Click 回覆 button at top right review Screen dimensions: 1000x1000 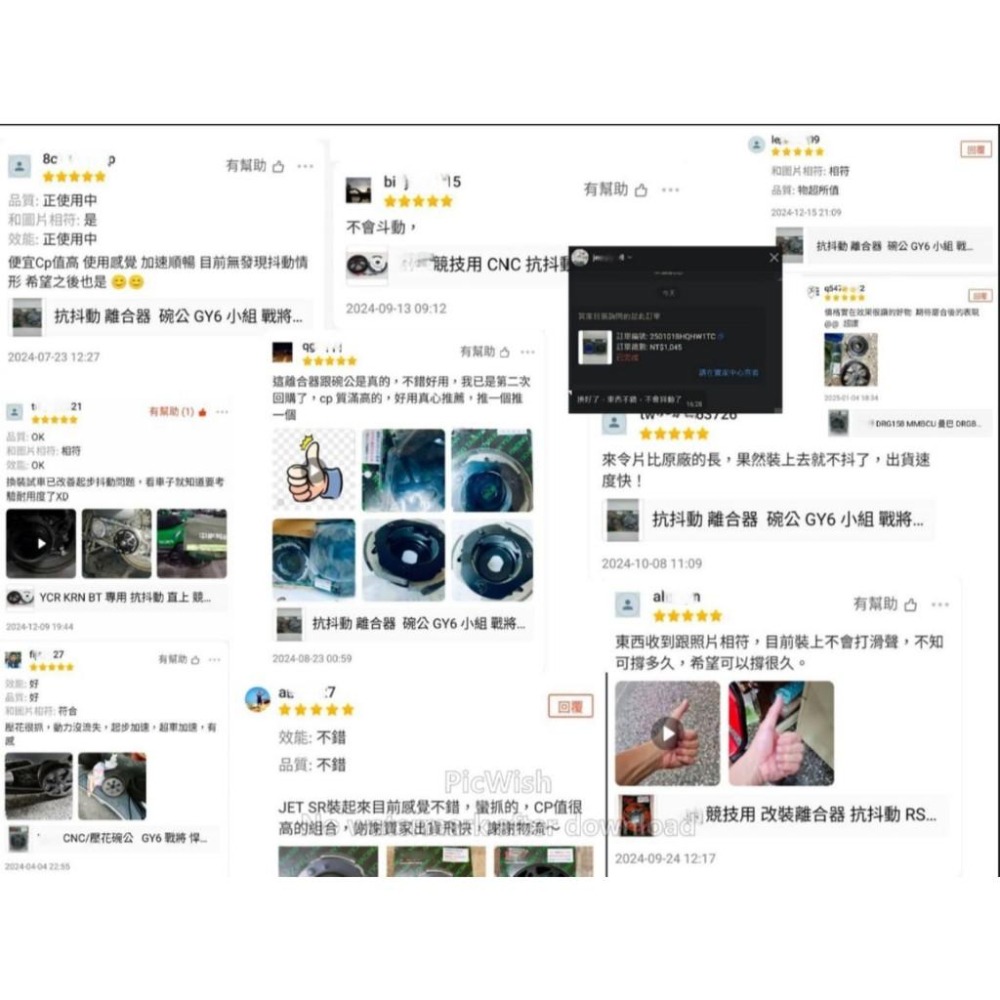[976, 149]
